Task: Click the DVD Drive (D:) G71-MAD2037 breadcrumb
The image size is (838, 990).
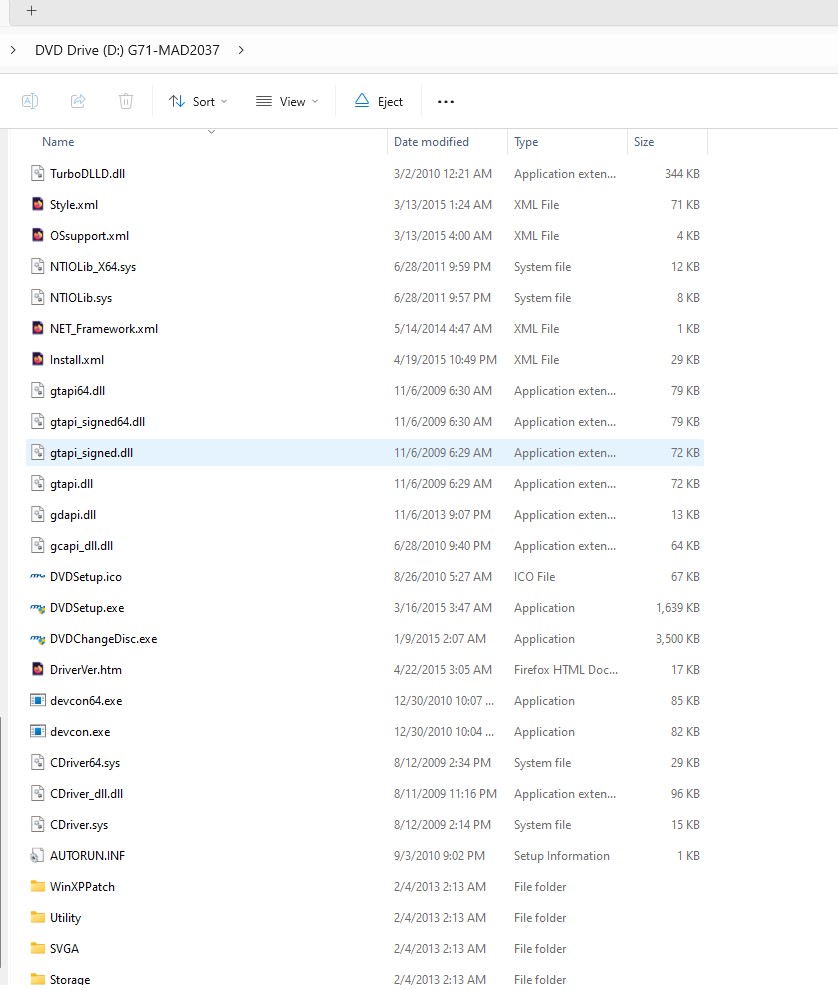Action: [x=127, y=49]
